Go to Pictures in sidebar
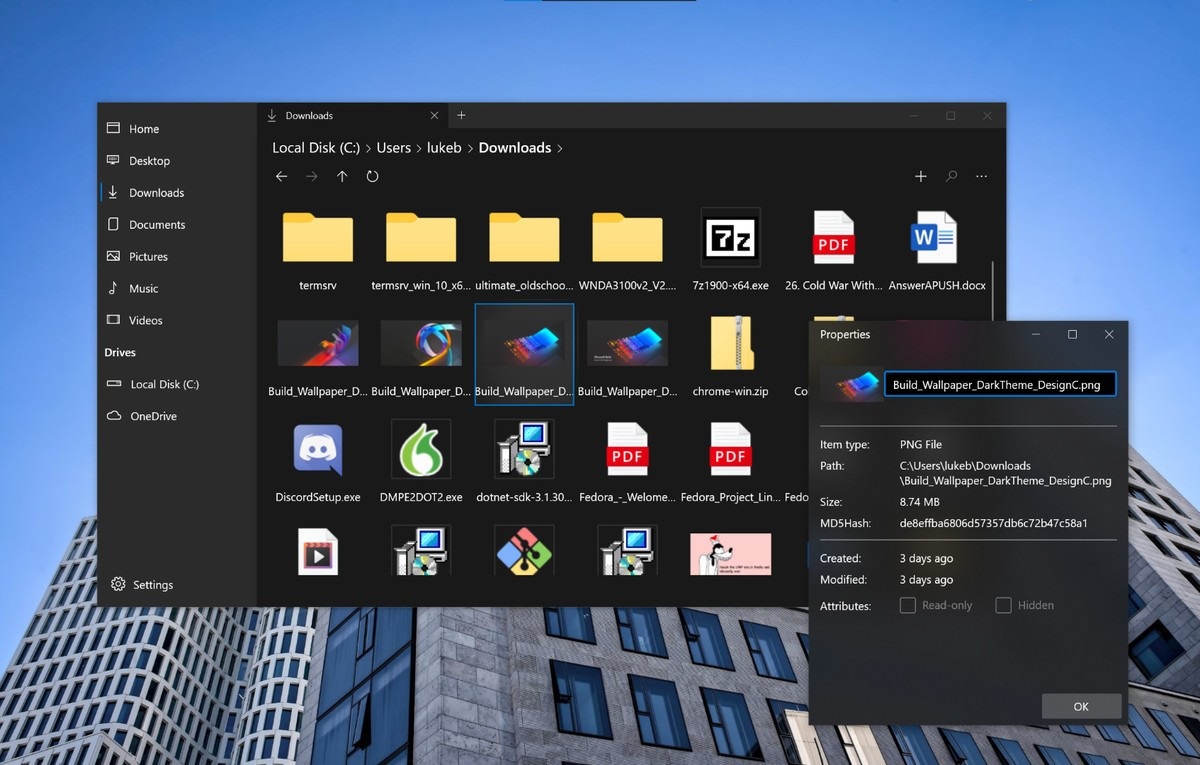1200x765 pixels. click(x=148, y=257)
